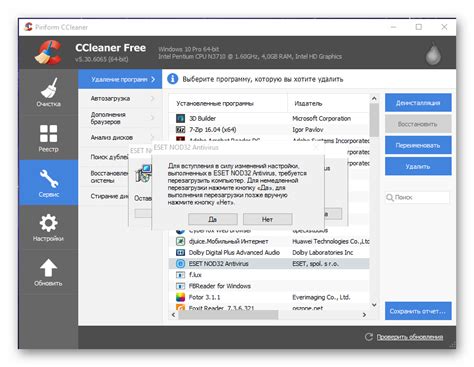
Task: Click the Деинсталляция button
Action: [418, 103]
